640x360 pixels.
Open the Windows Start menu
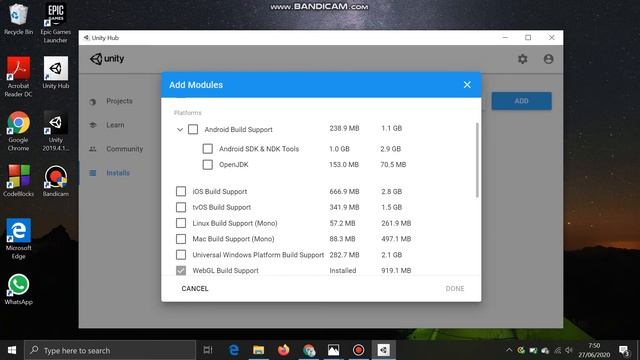coord(12,350)
